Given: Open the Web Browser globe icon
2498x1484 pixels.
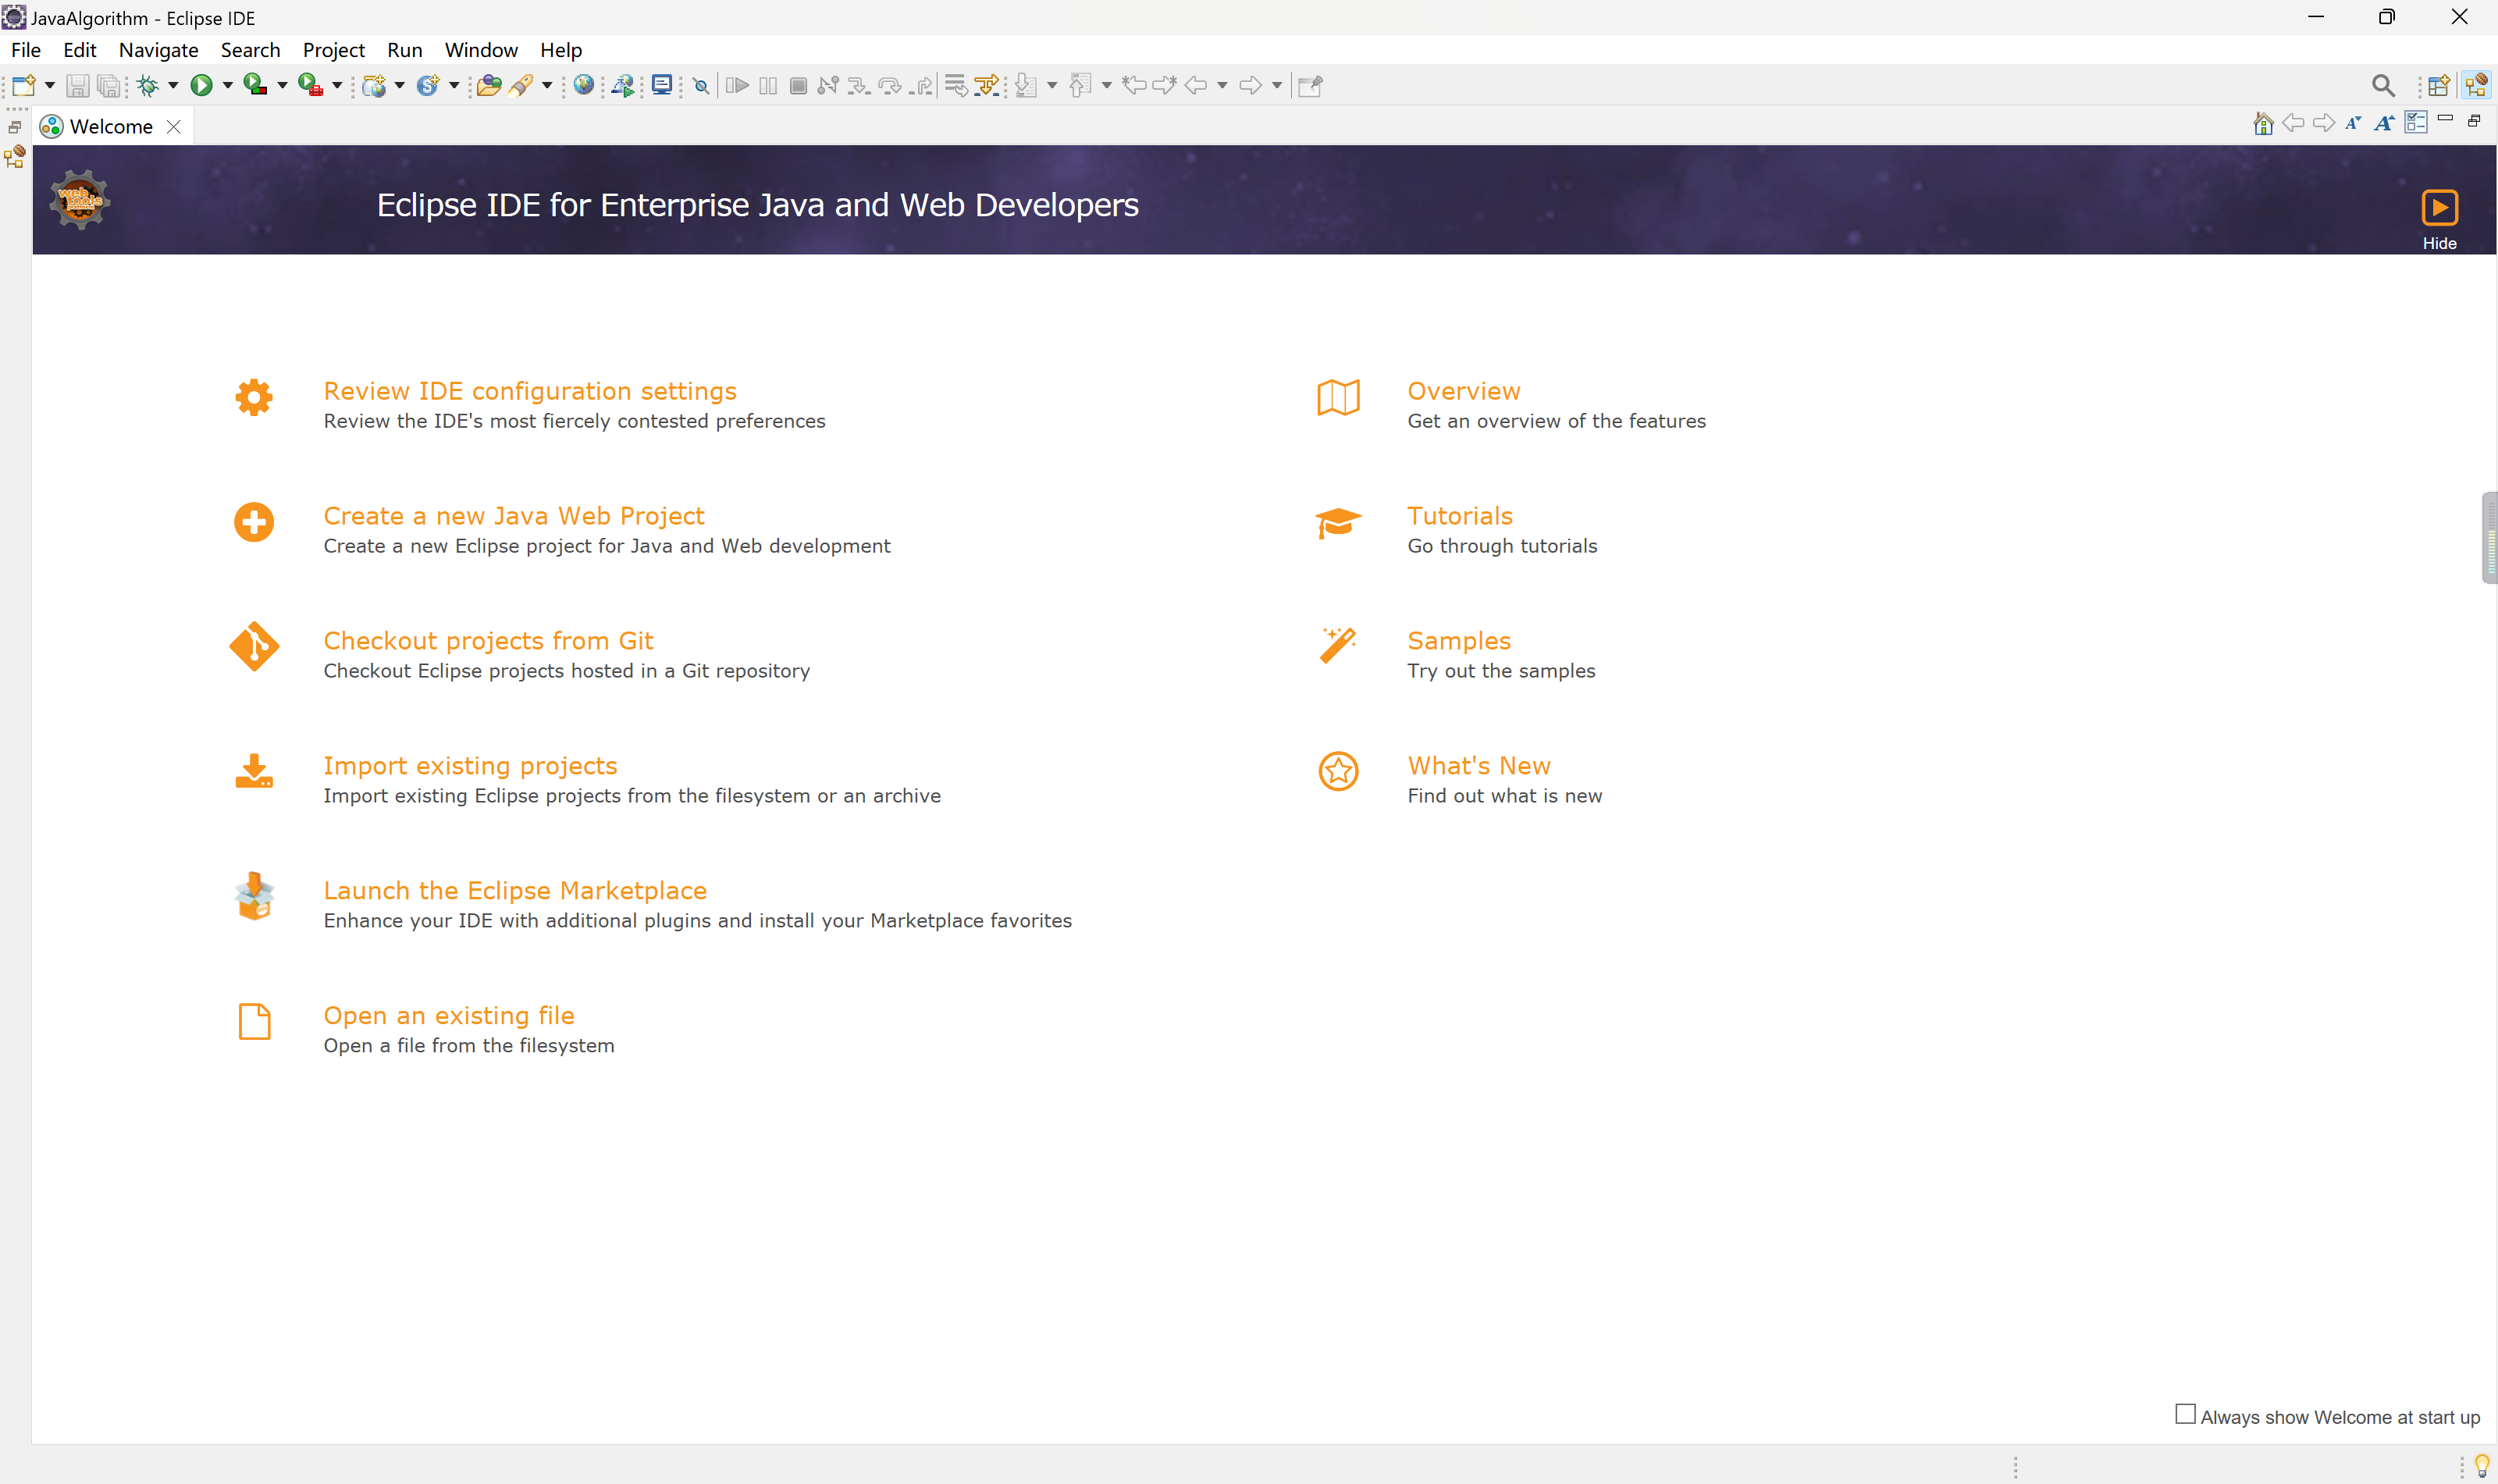Looking at the screenshot, I should (x=584, y=86).
